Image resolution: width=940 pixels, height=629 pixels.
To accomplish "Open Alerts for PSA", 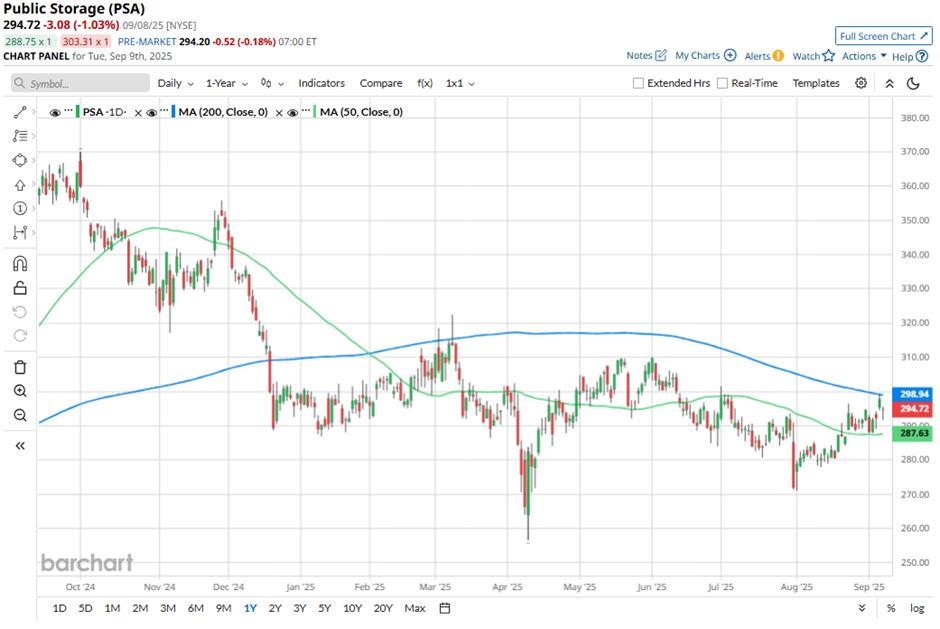I will coord(764,56).
